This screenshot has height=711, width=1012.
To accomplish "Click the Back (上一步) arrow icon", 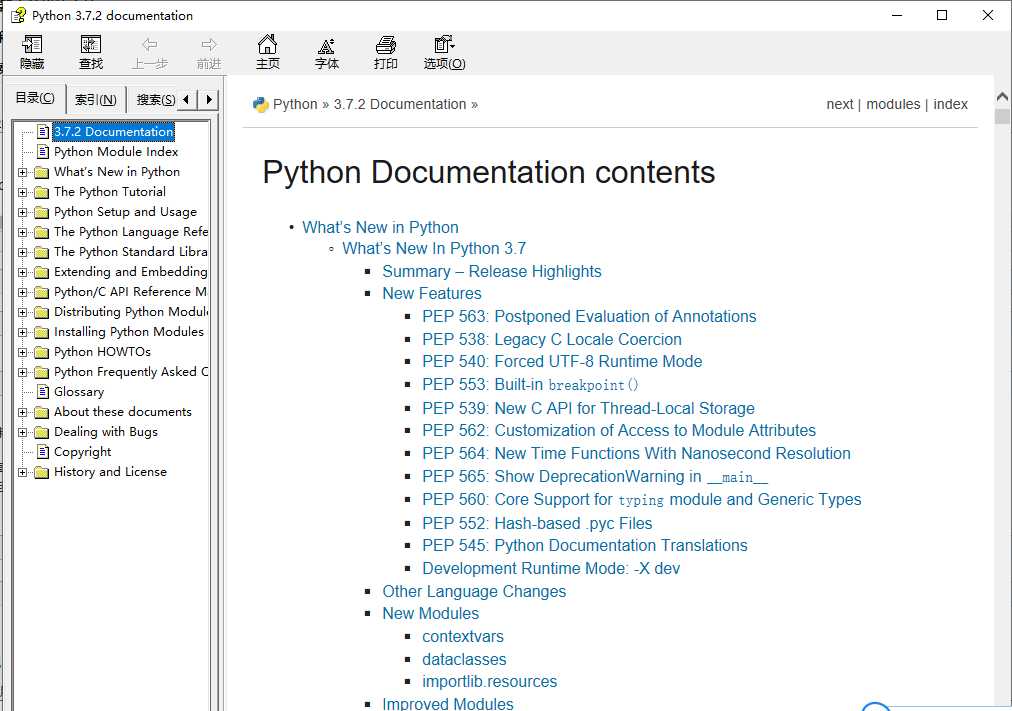I will (150, 45).
